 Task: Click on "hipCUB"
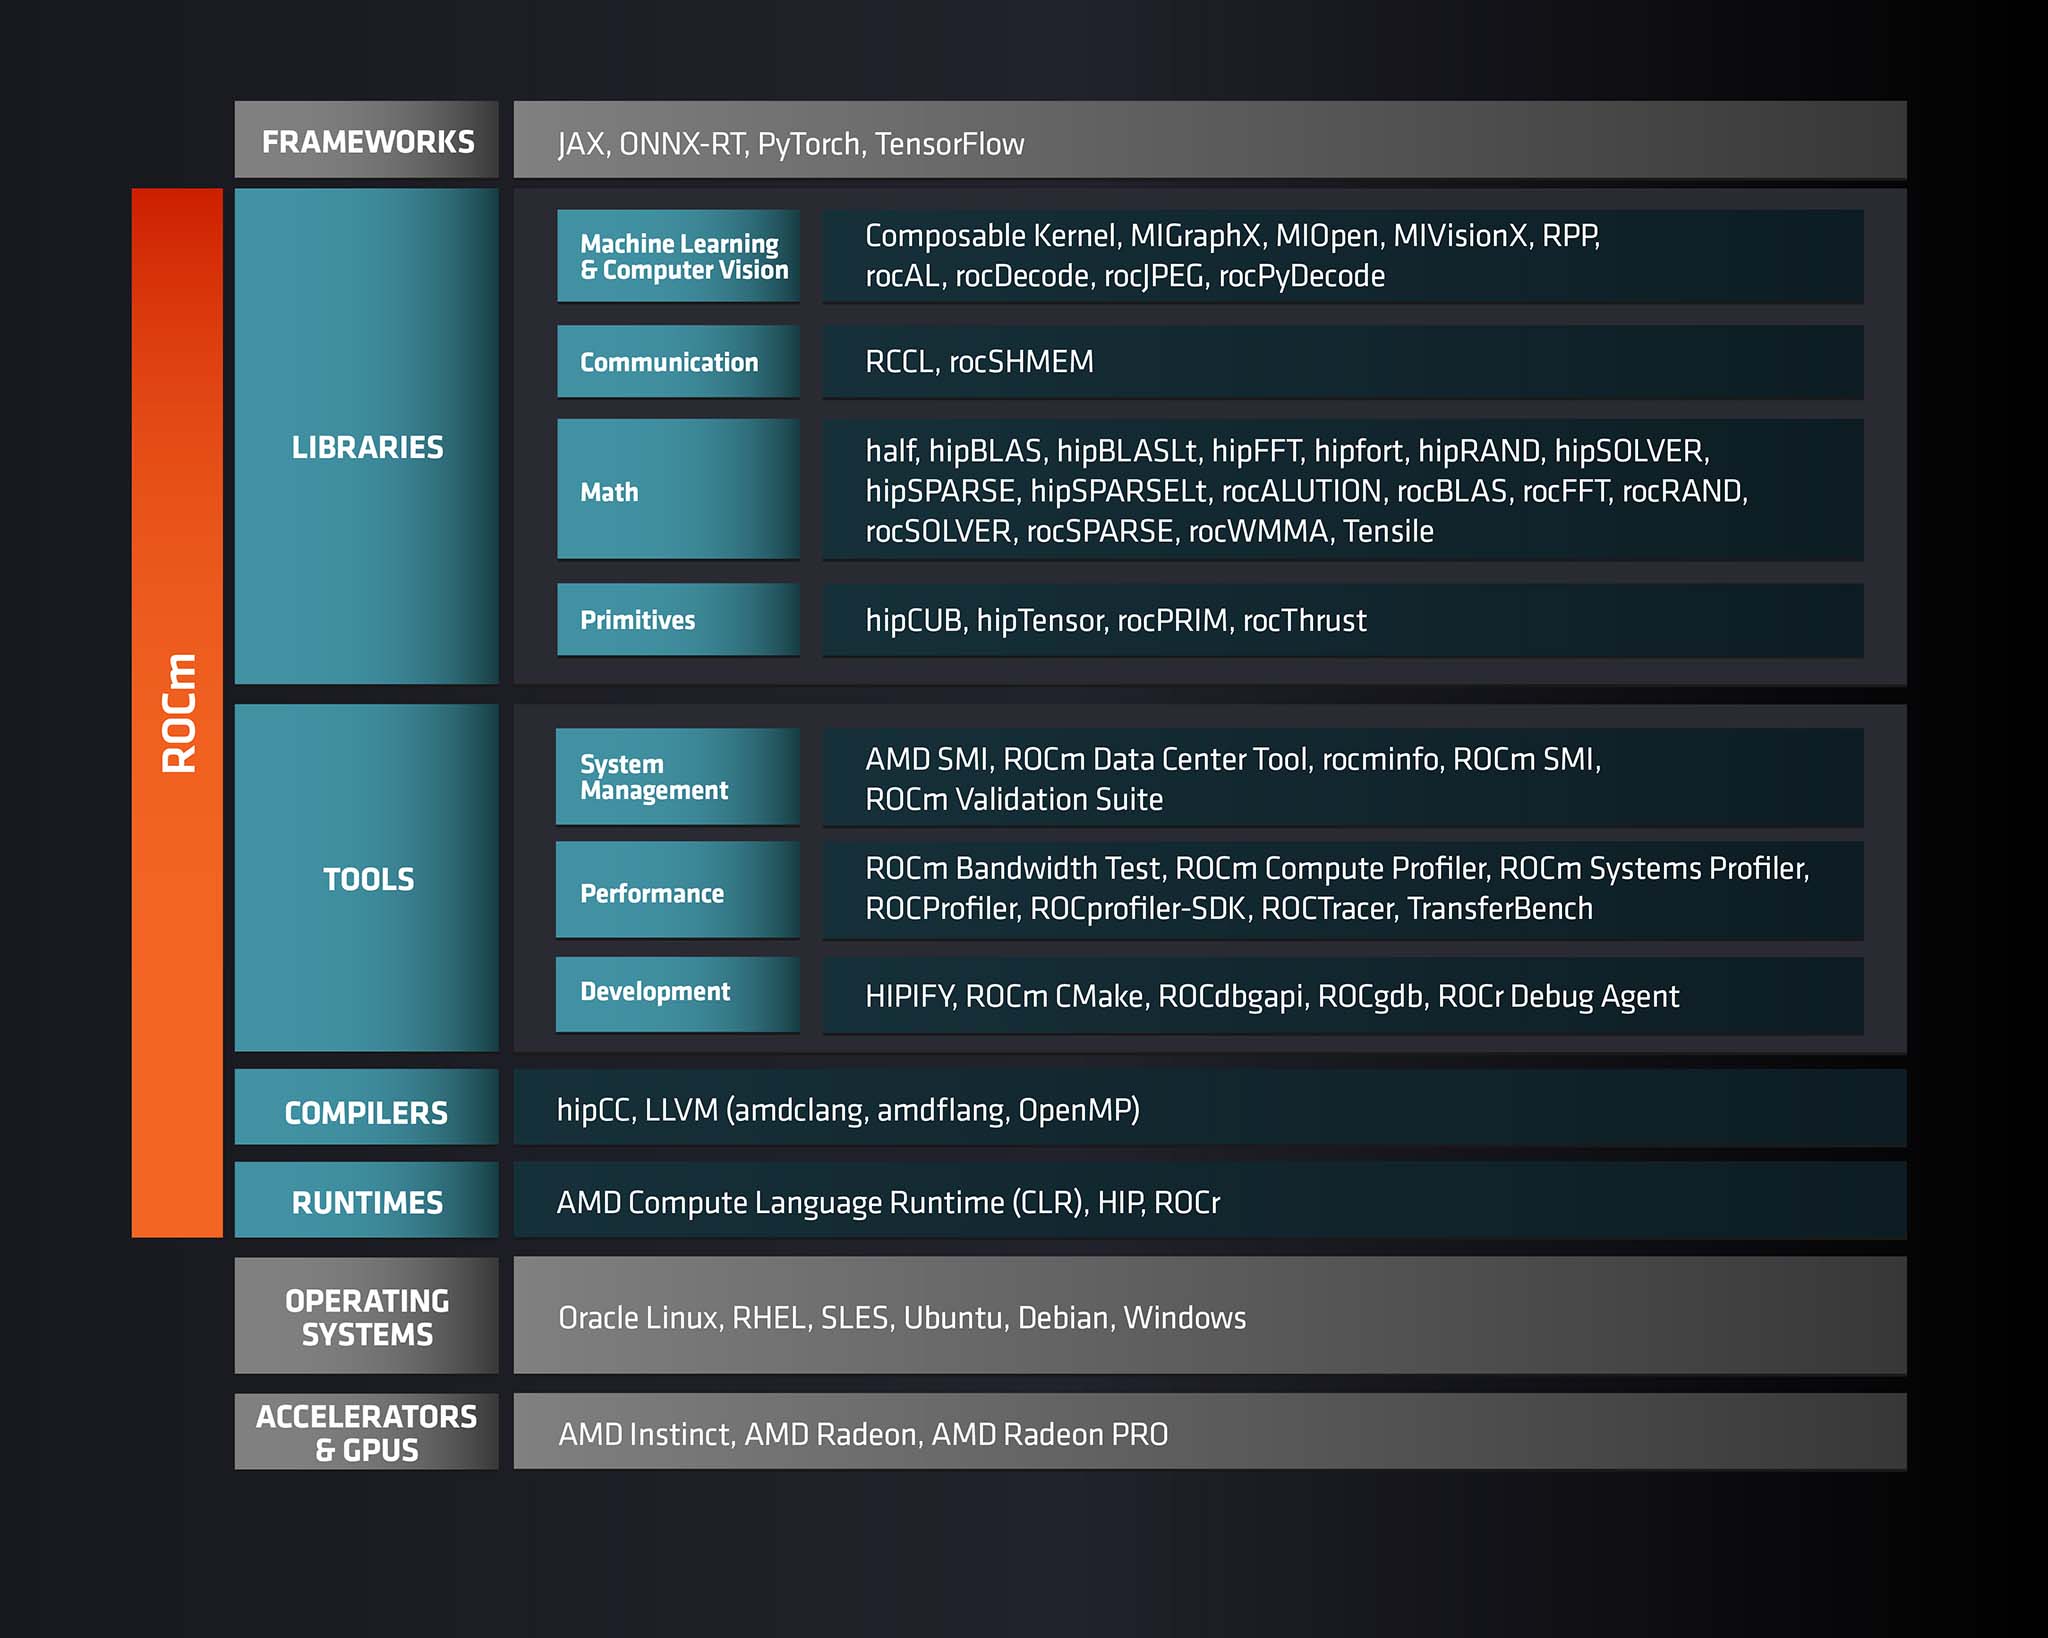(914, 621)
